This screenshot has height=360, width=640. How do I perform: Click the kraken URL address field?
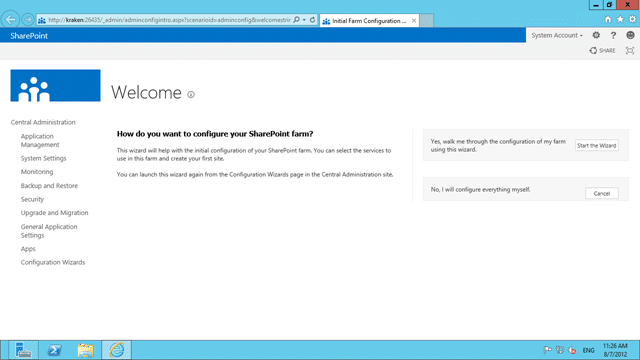point(169,20)
